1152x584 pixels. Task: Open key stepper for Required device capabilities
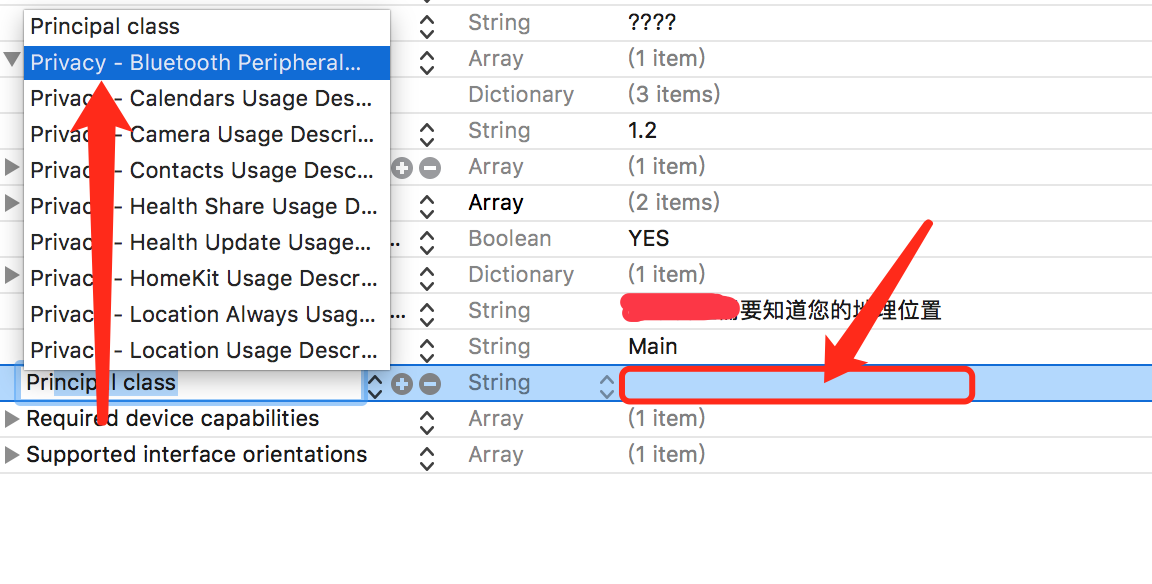427,422
